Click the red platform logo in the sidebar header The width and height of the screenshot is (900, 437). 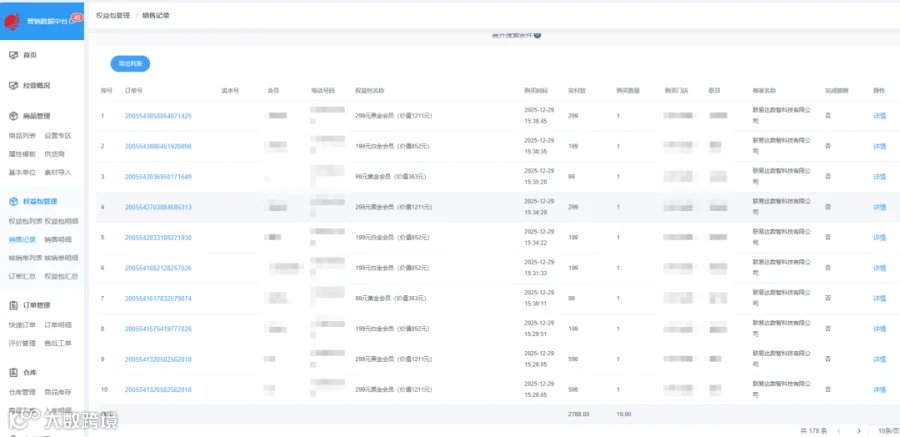tap(12, 21)
